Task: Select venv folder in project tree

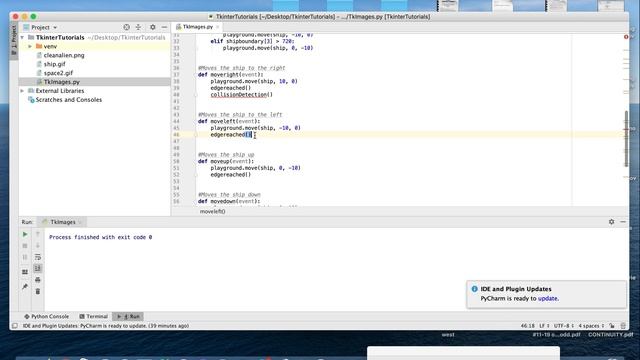Action: (50, 47)
